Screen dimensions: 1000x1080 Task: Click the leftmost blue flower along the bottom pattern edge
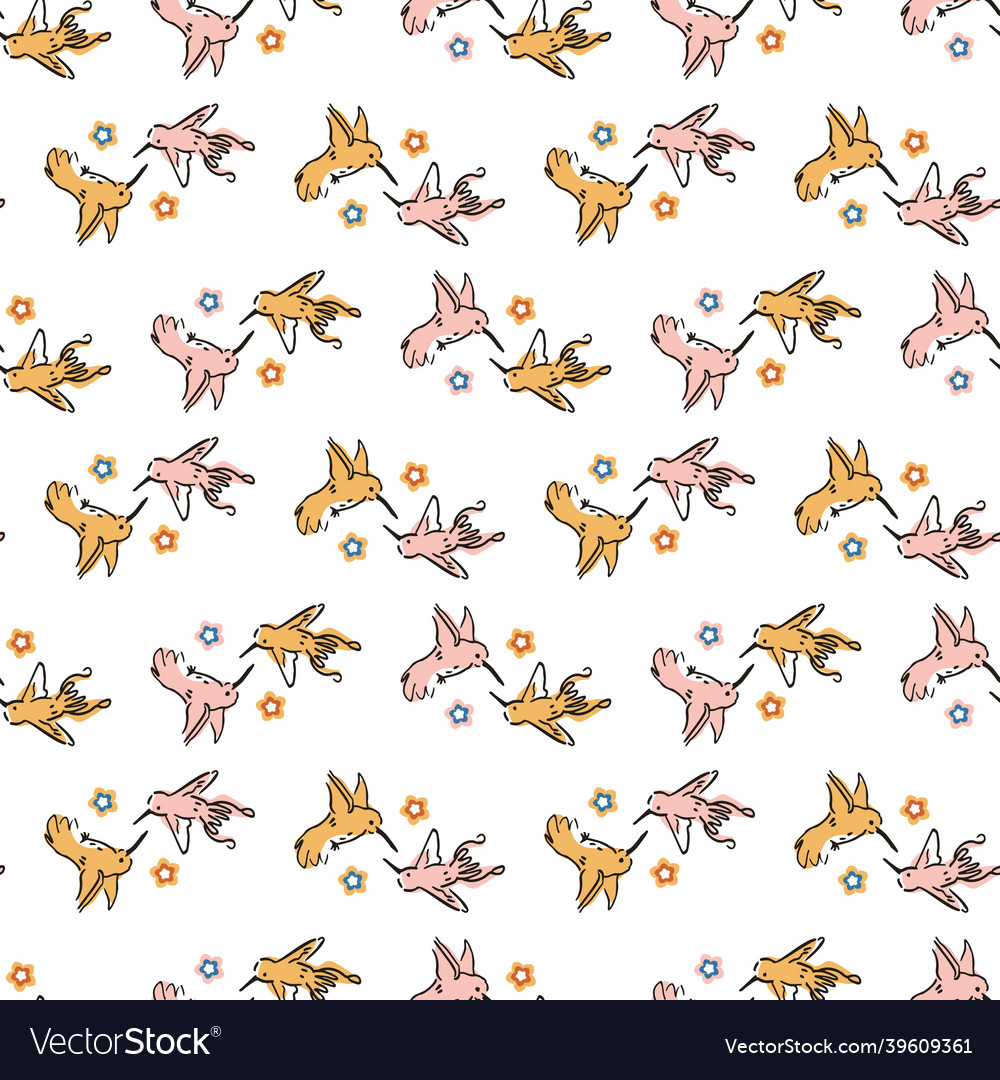[209, 968]
